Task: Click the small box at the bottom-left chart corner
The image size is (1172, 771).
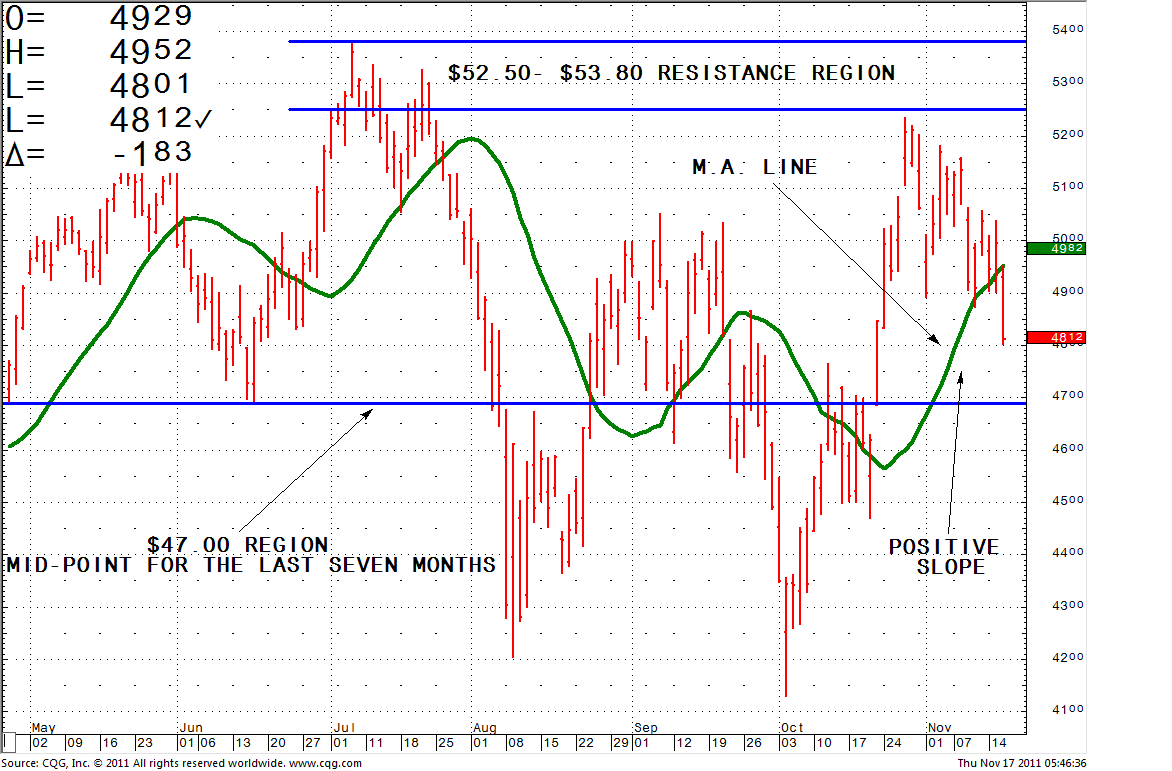Action: [x=9, y=742]
